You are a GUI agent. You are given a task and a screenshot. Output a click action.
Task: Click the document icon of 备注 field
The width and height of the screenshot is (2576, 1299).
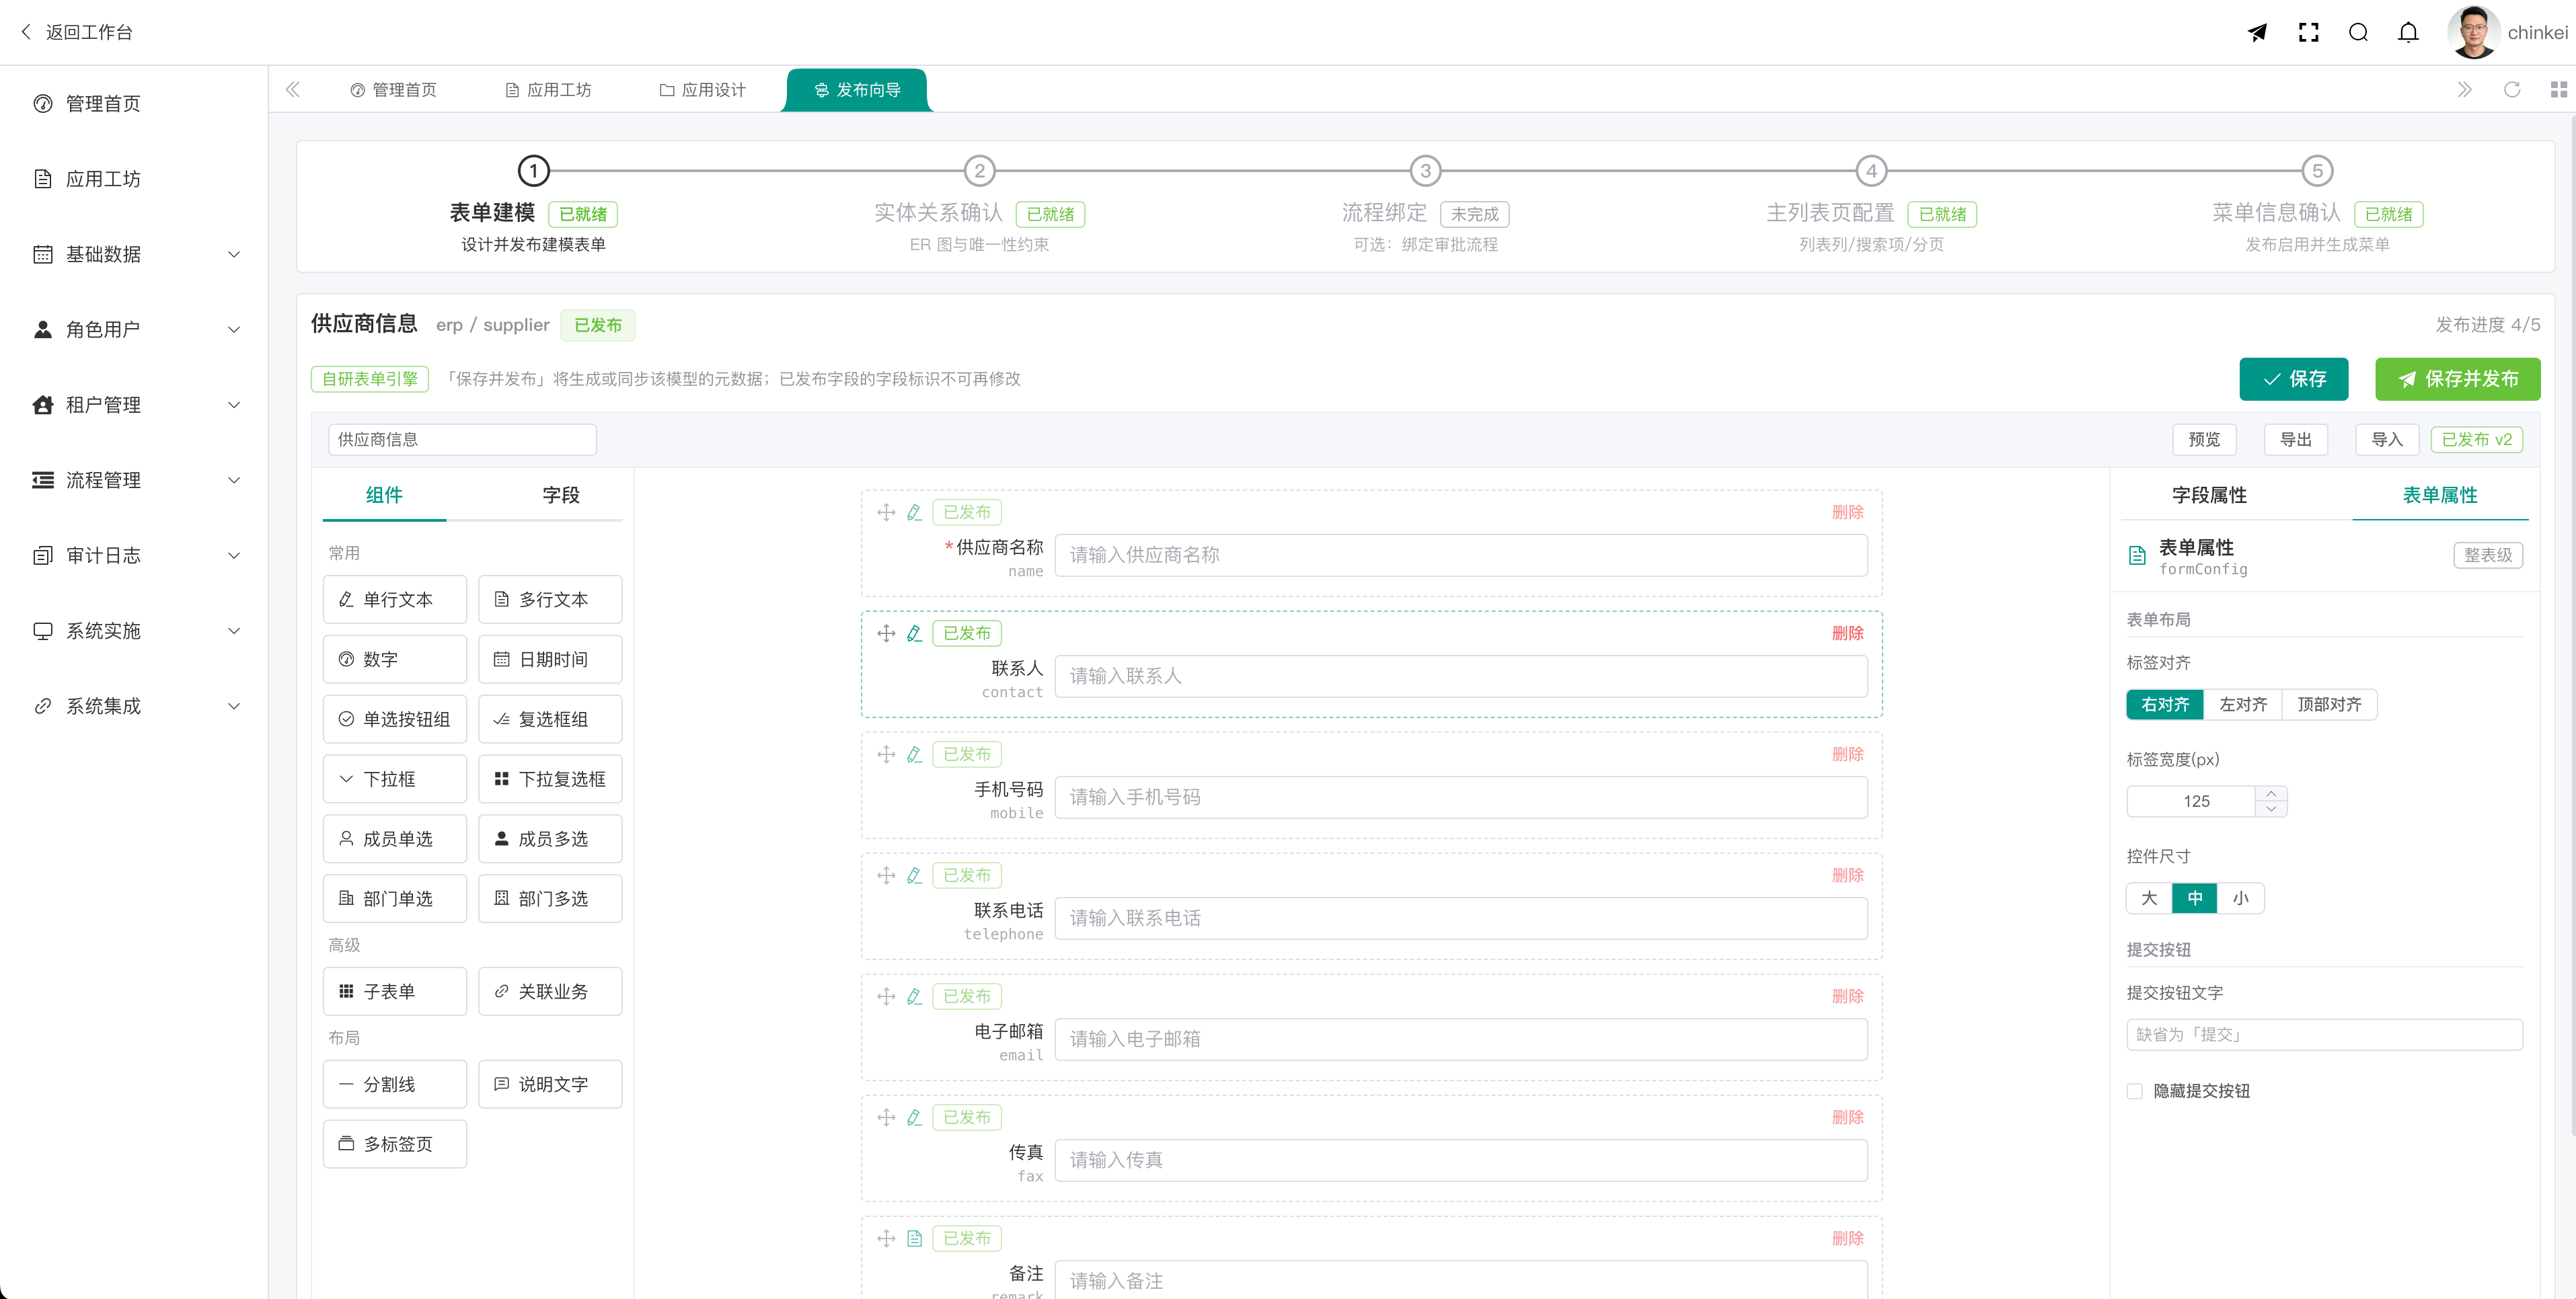(x=914, y=1238)
